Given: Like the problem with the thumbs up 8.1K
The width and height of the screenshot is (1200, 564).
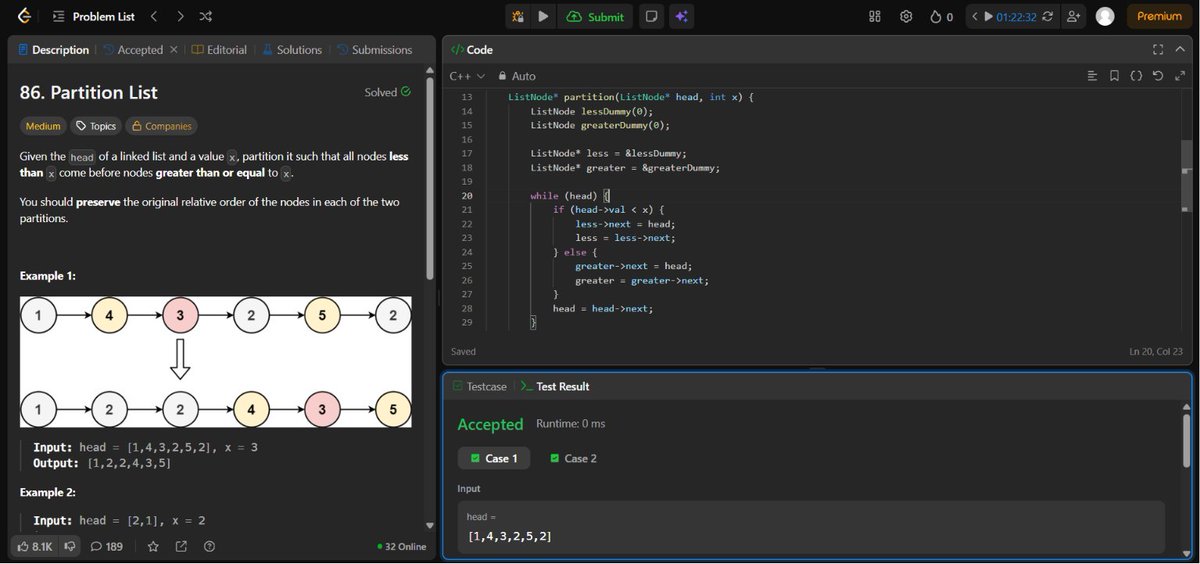Looking at the screenshot, I should click(35, 547).
